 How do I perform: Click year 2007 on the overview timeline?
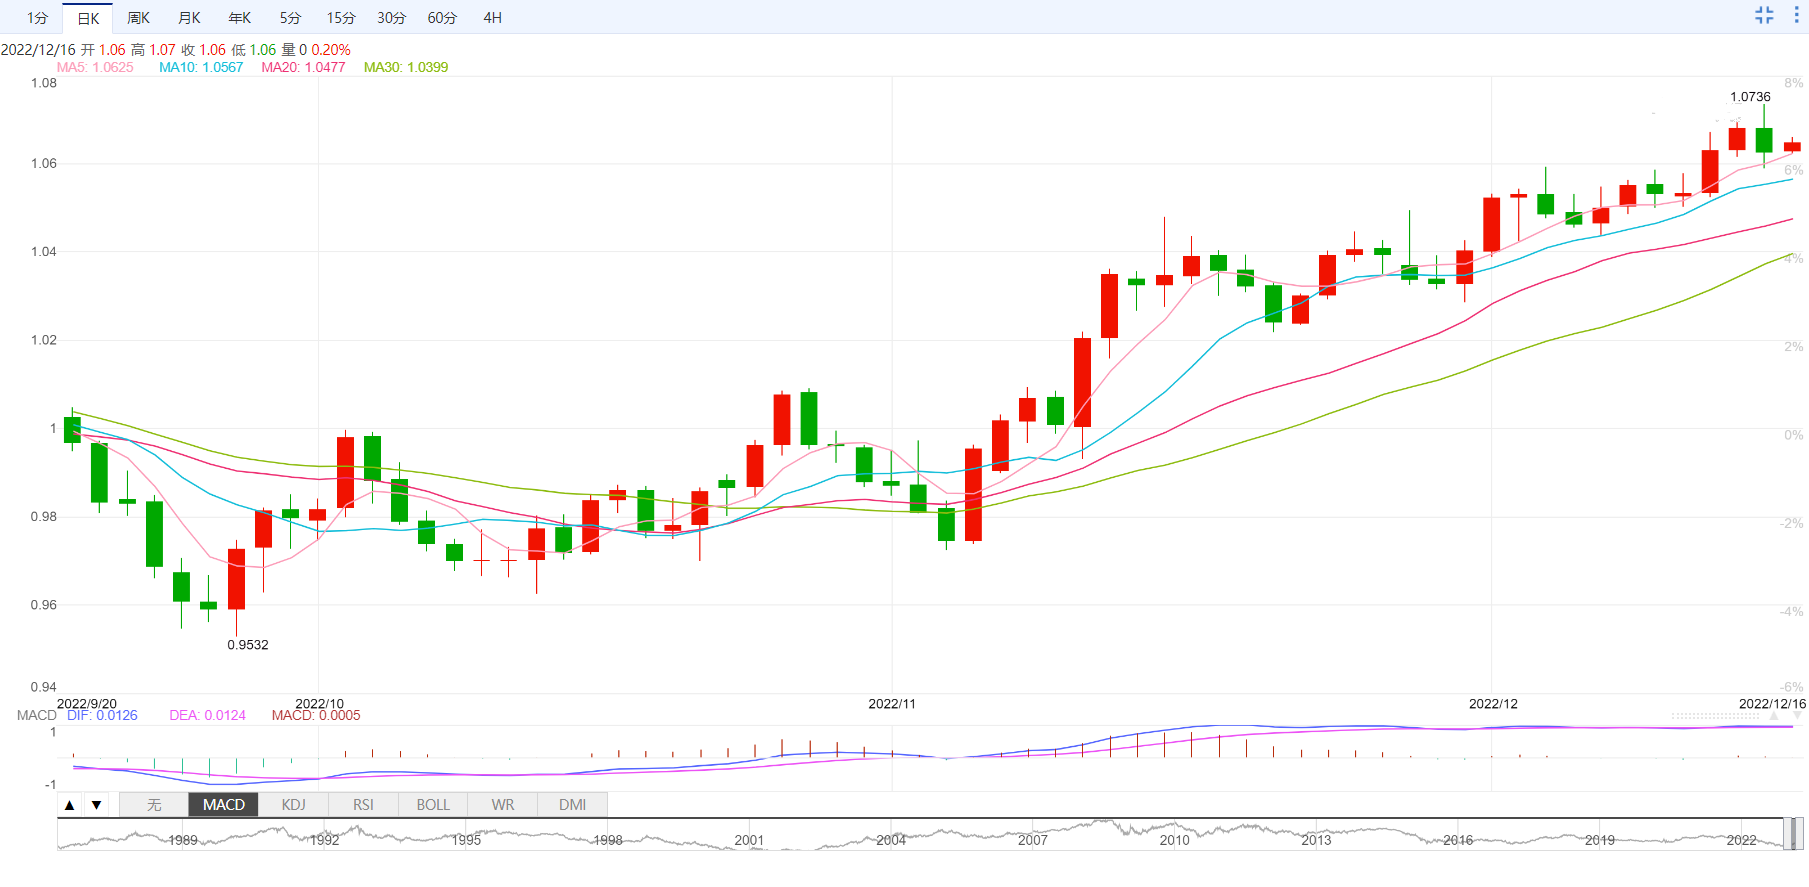pyautogui.click(x=1032, y=840)
